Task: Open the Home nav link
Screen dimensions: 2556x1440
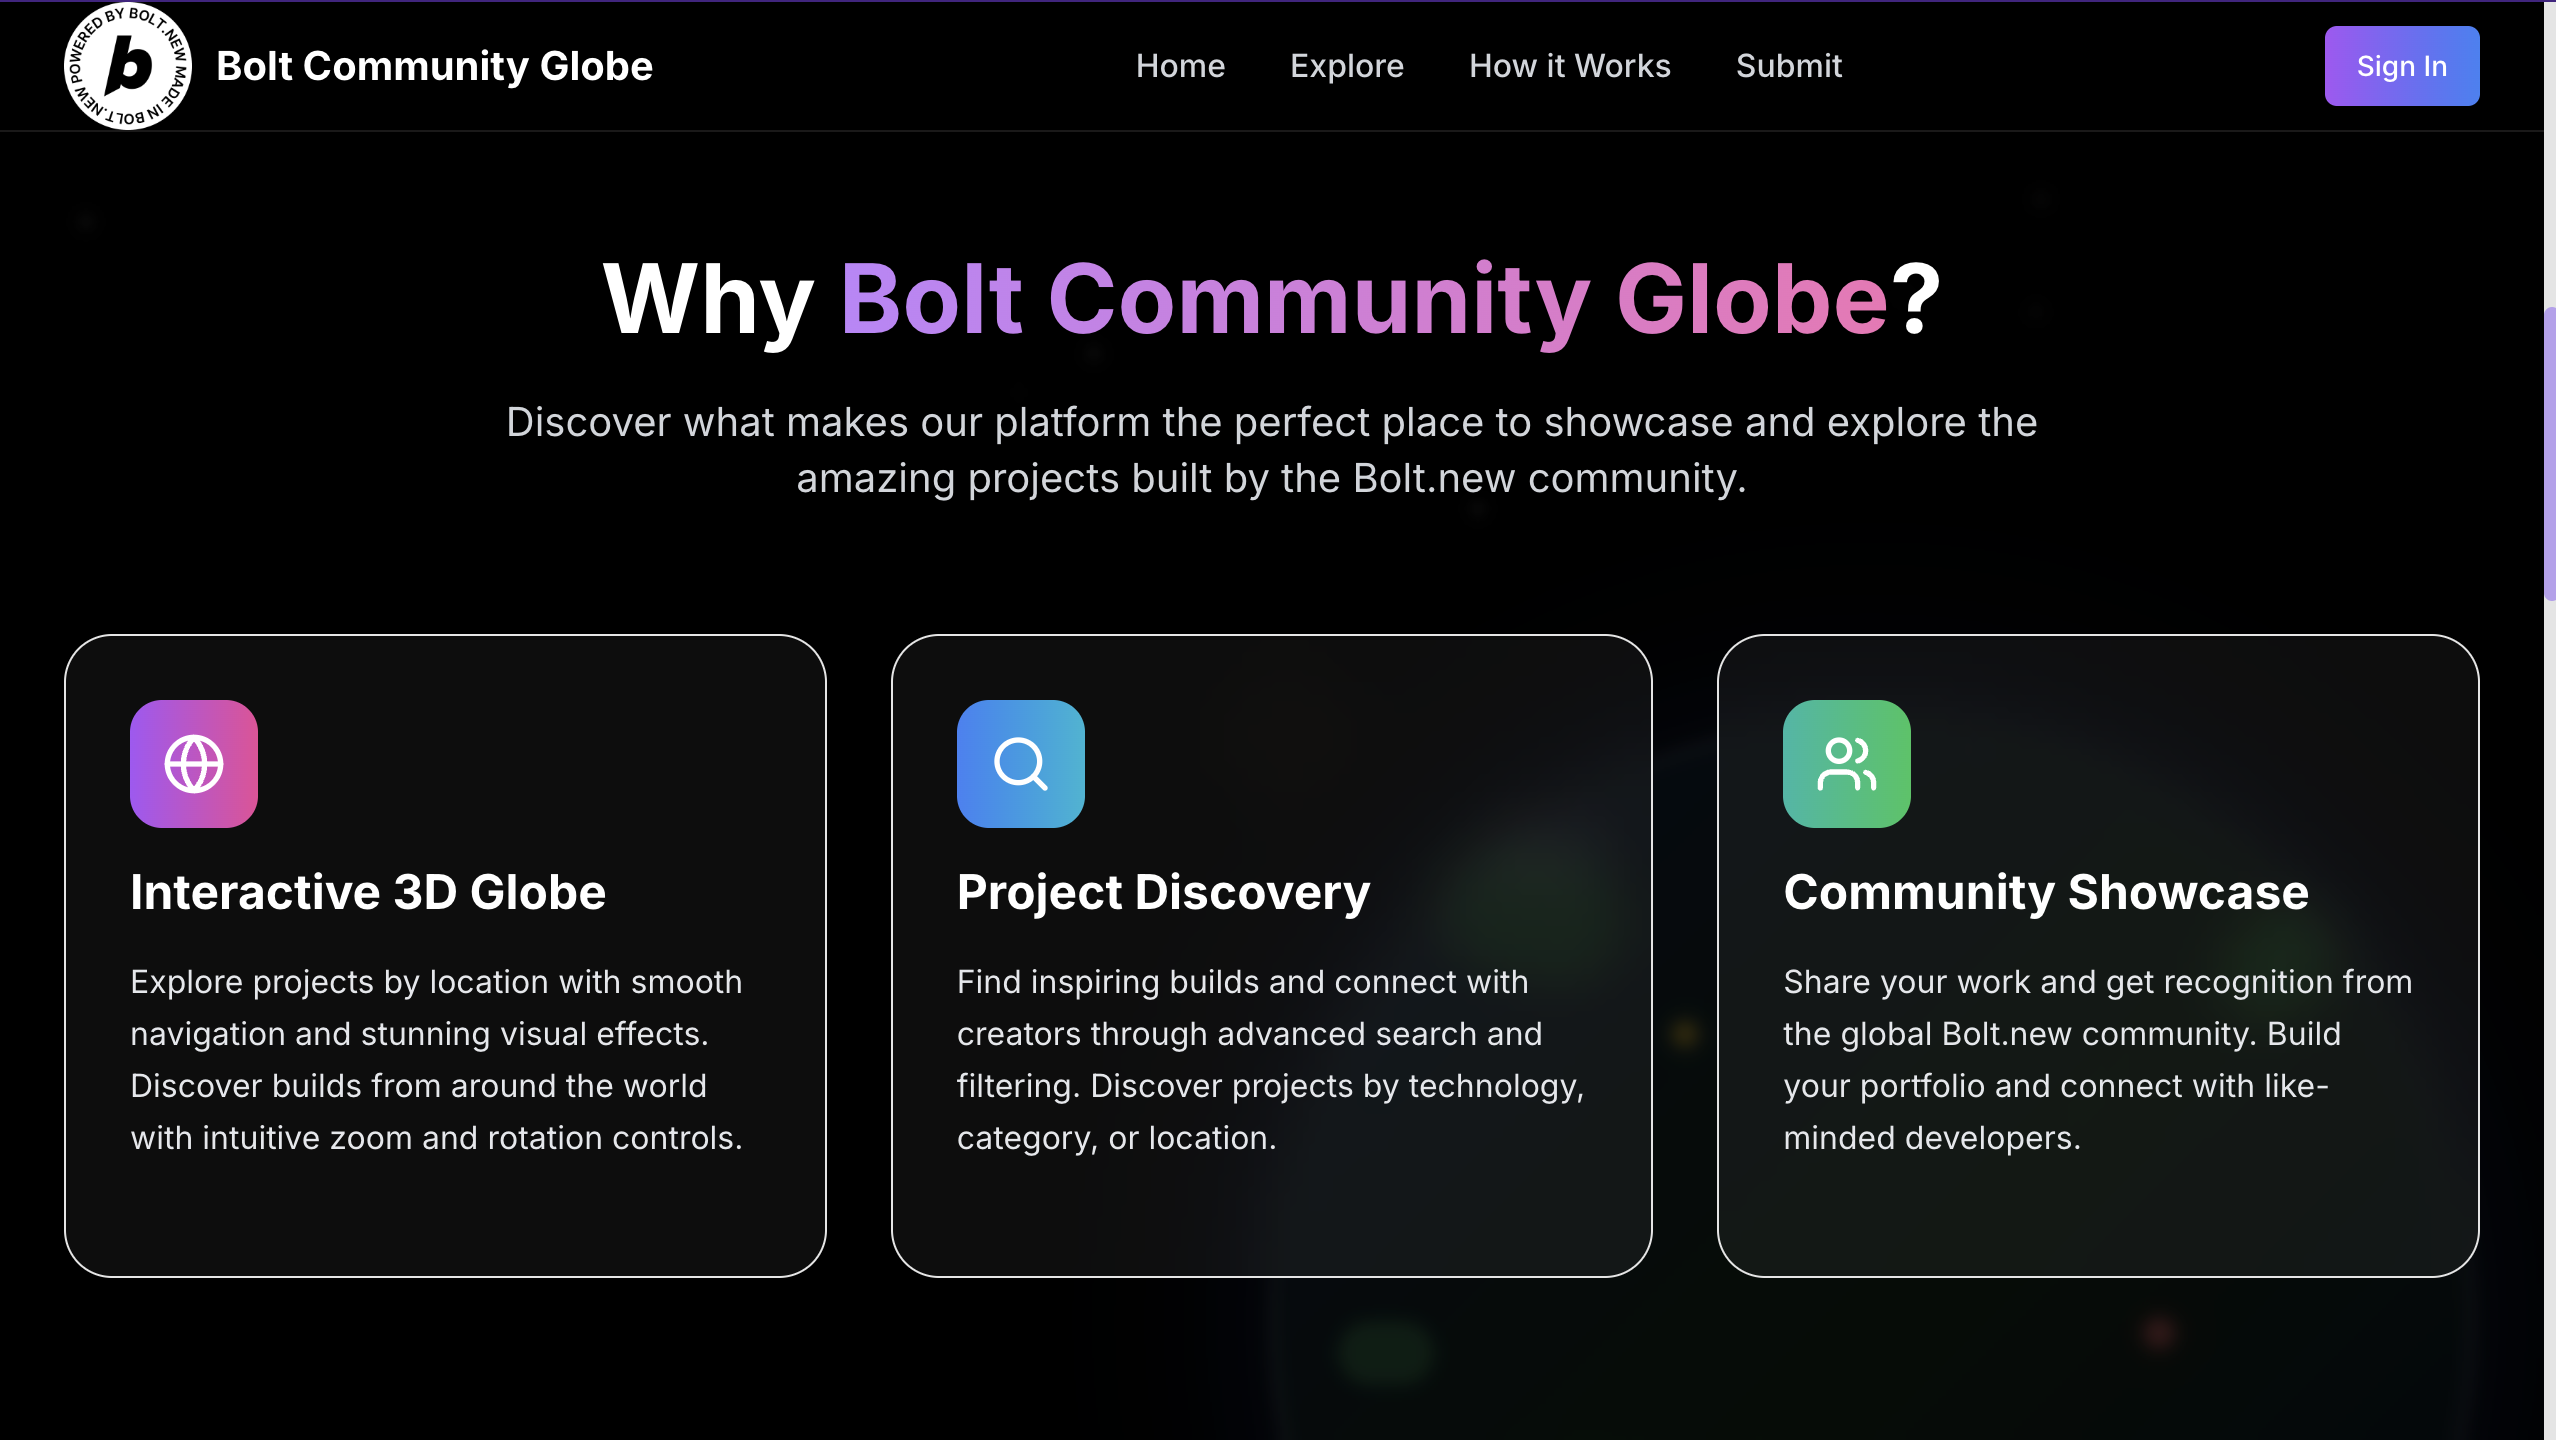Action: coord(1180,66)
